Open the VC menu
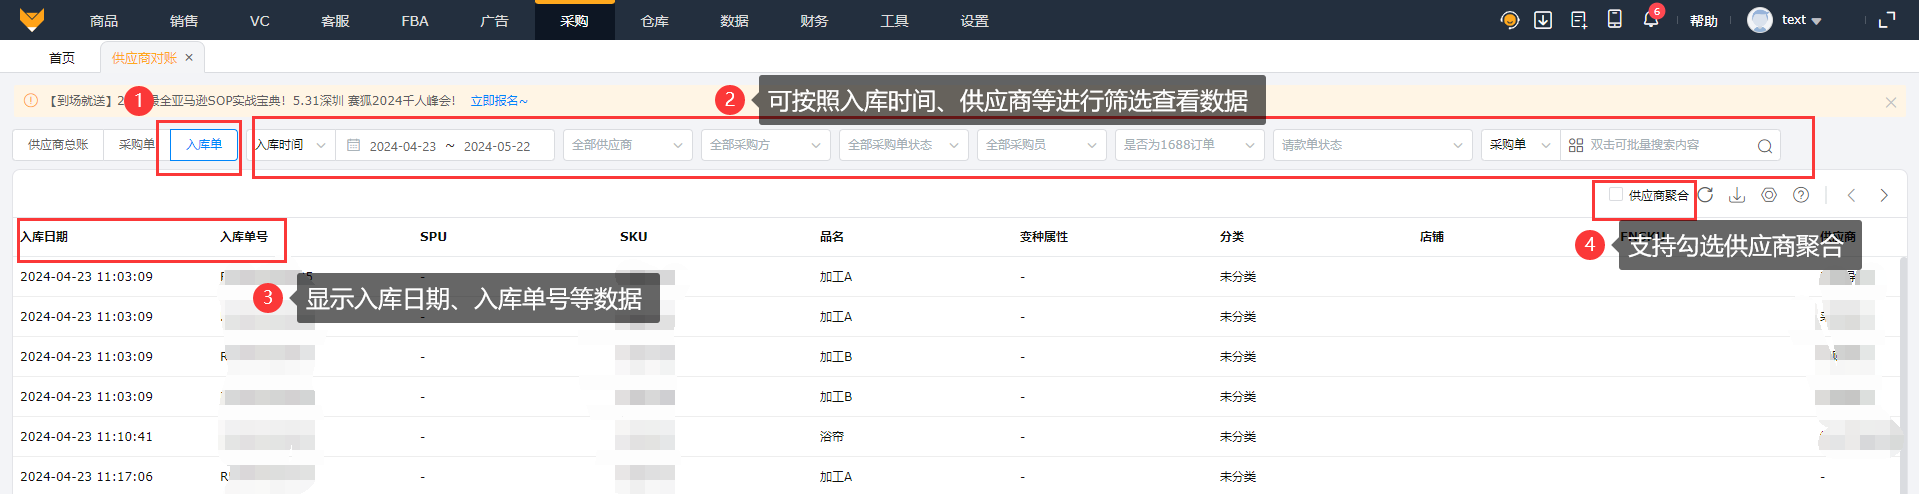1919x494 pixels. click(x=260, y=21)
